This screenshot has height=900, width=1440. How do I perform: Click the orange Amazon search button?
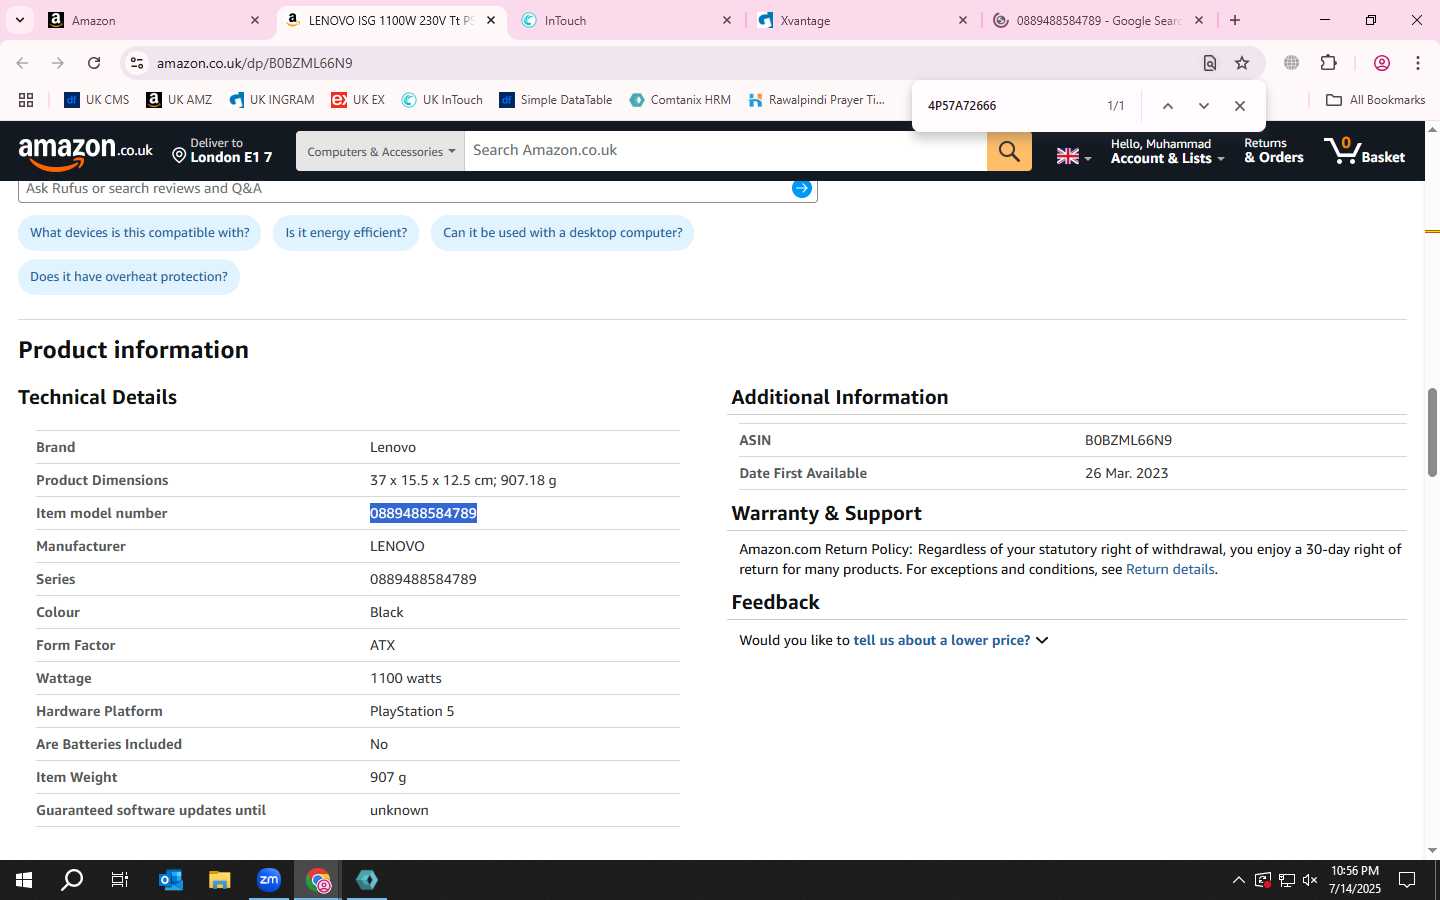point(1009,151)
